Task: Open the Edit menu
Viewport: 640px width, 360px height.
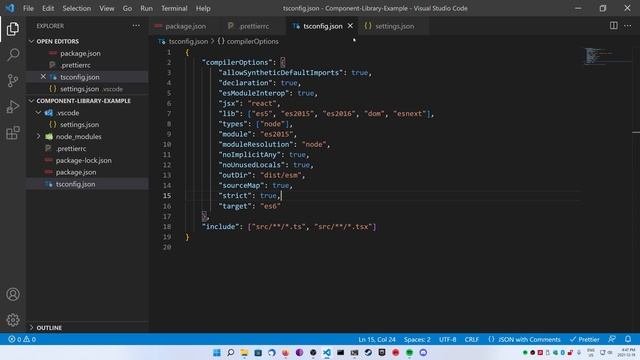Action: pos(48,8)
